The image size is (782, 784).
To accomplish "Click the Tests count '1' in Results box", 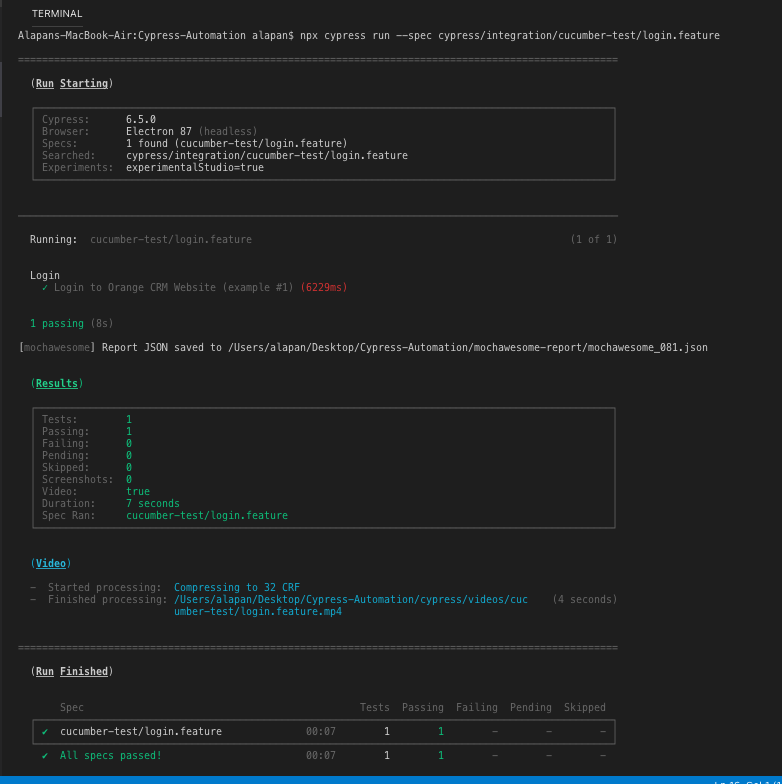I will pos(128,420).
